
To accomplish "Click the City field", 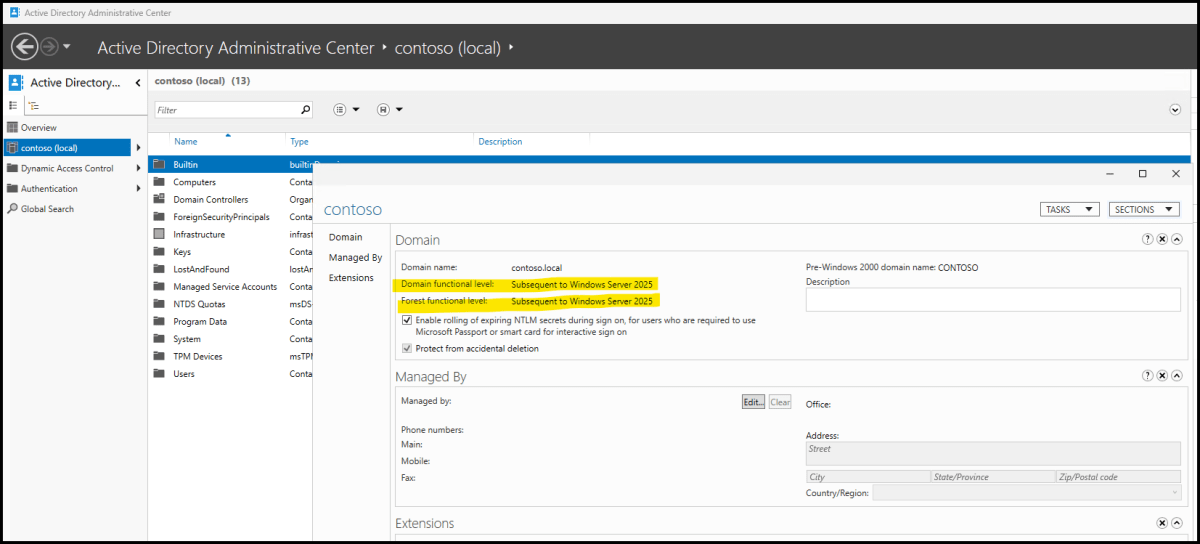I will [x=868, y=478].
